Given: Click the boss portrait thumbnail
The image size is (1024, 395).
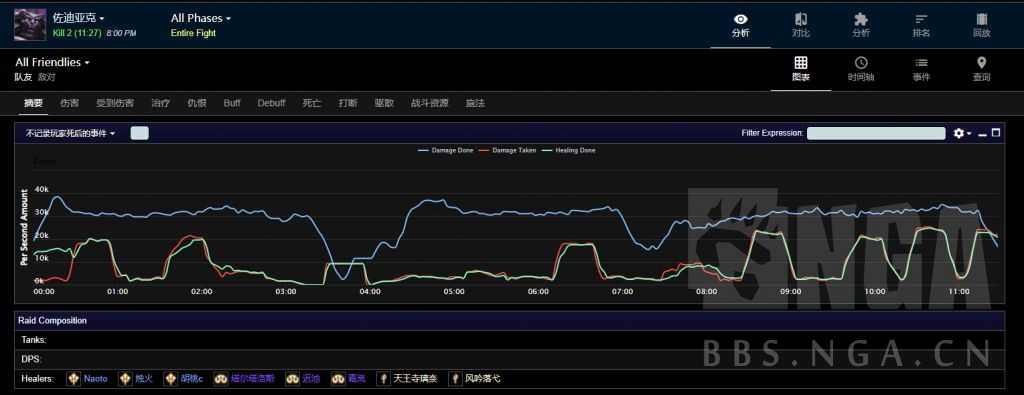Looking at the screenshot, I should coord(30,25).
